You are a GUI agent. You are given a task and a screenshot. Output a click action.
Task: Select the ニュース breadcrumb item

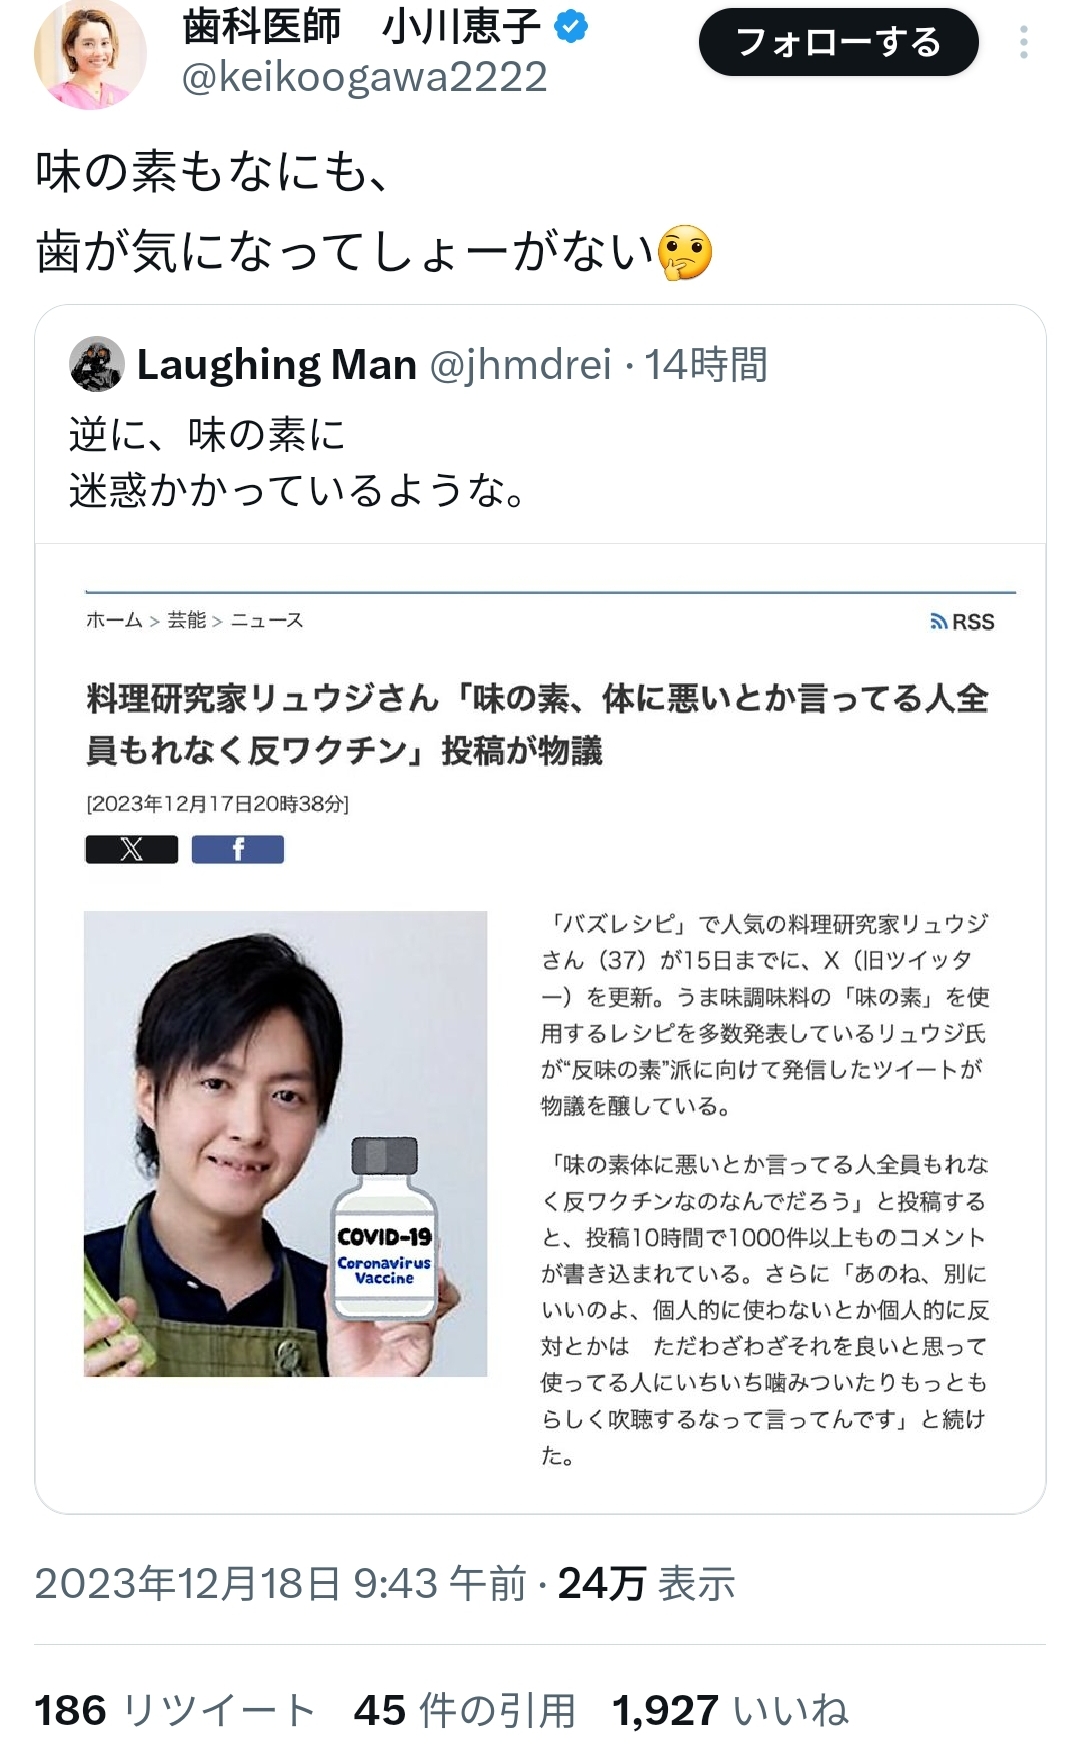tap(267, 620)
